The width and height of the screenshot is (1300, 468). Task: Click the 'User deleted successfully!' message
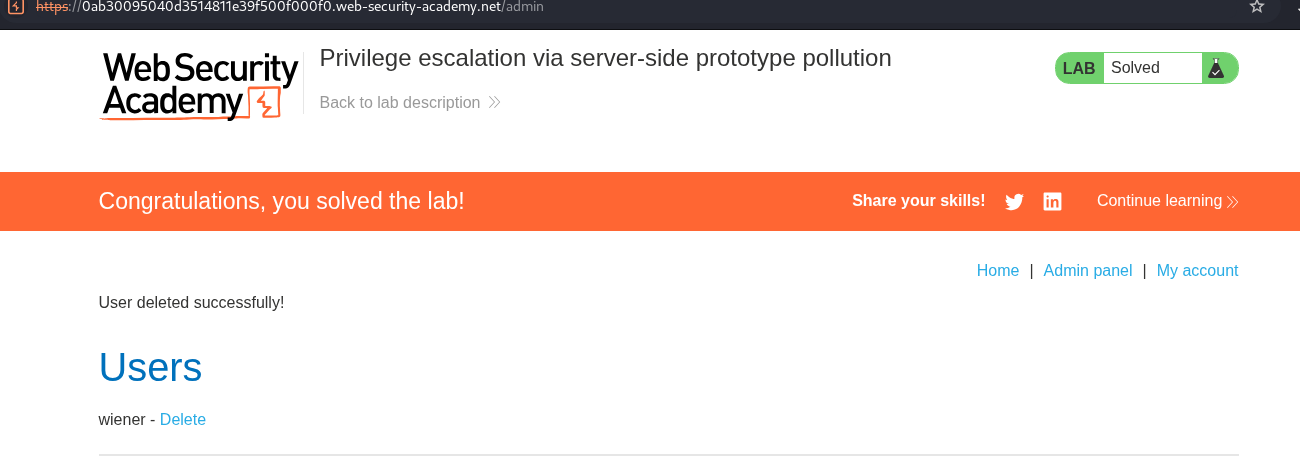[191, 302]
